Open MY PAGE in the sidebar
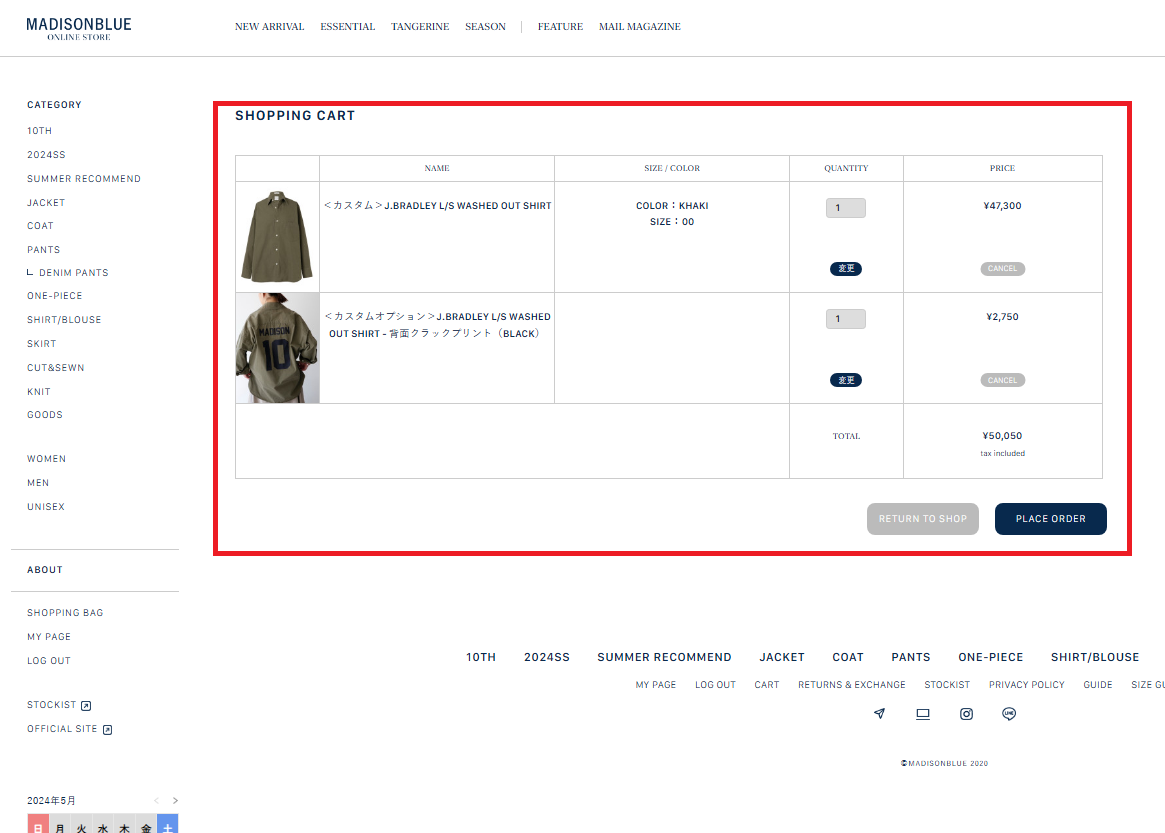Viewport: 1165px width, 833px height. pyautogui.click(x=49, y=637)
